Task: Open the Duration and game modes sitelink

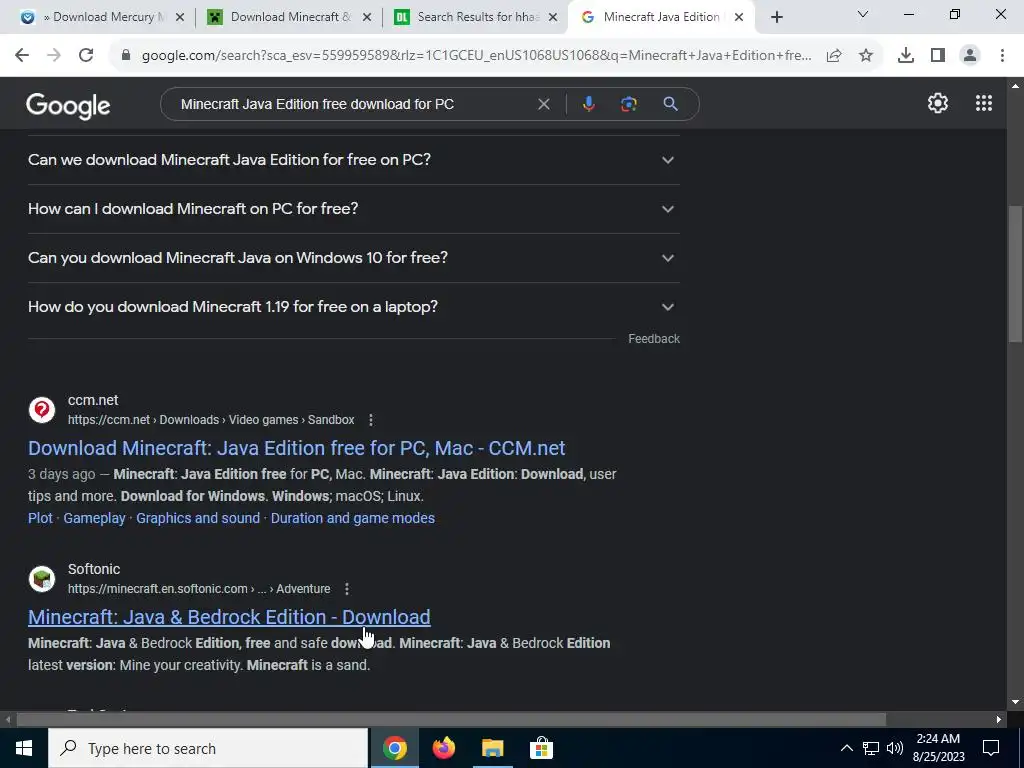Action: click(x=353, y=518)
